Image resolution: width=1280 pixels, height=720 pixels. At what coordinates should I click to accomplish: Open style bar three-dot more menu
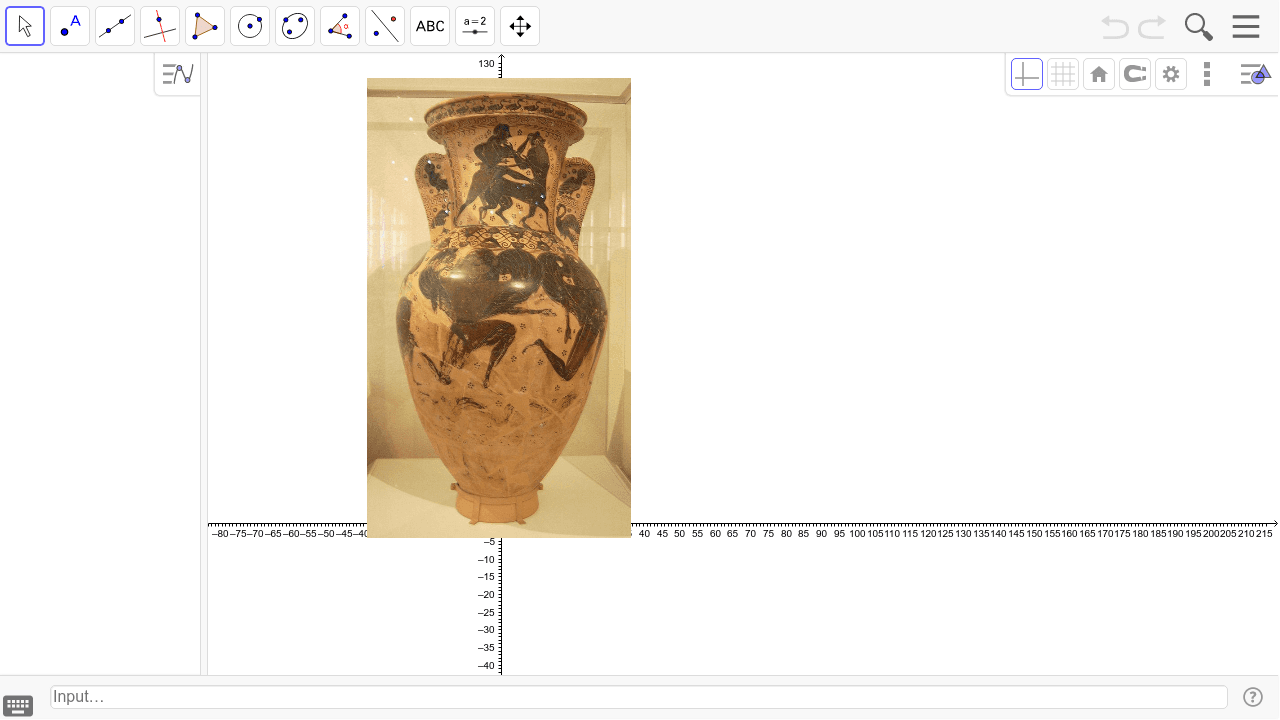1207,74
